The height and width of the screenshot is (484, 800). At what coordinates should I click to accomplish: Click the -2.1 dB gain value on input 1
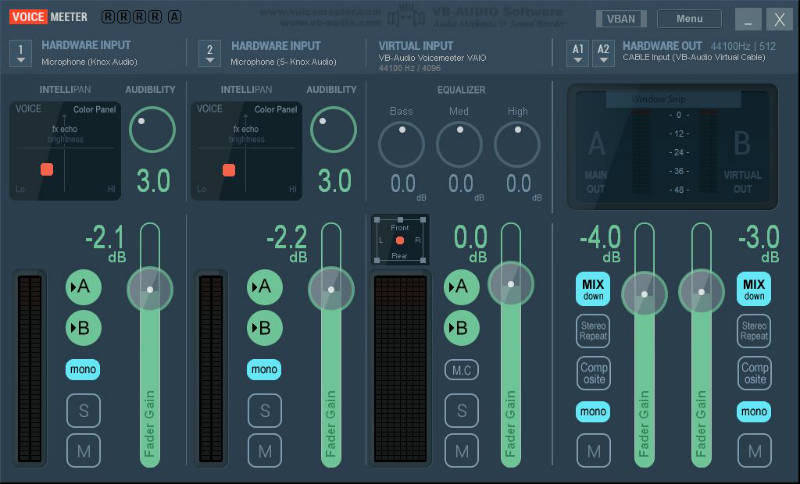(x=106, y=243)
